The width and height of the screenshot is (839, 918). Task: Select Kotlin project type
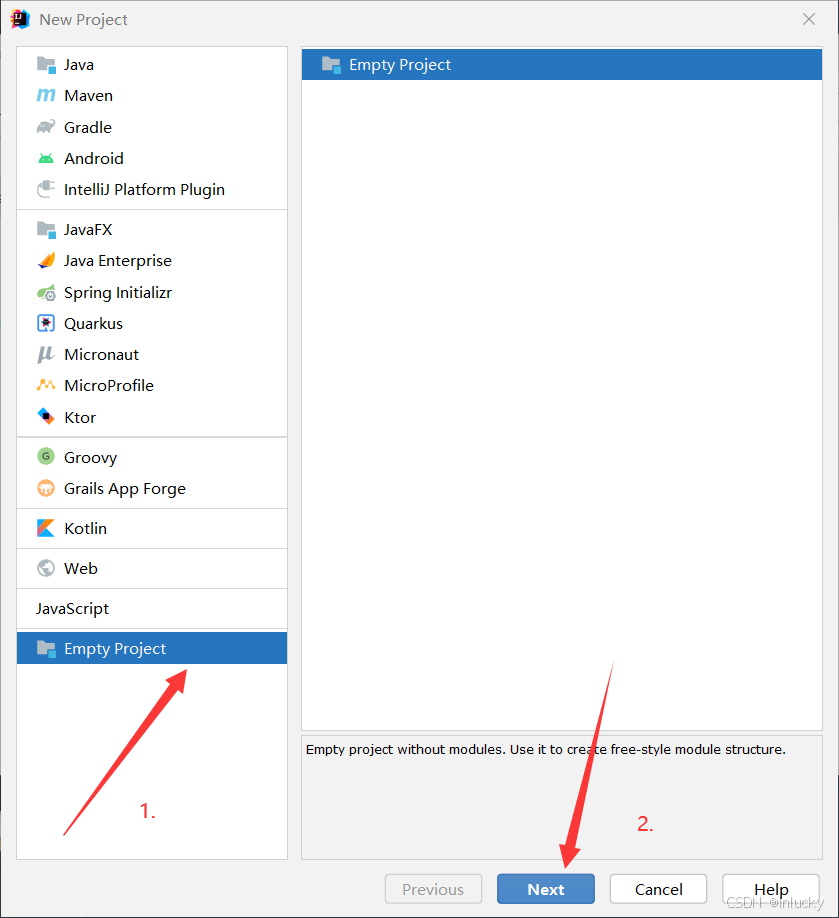point(85,529)
